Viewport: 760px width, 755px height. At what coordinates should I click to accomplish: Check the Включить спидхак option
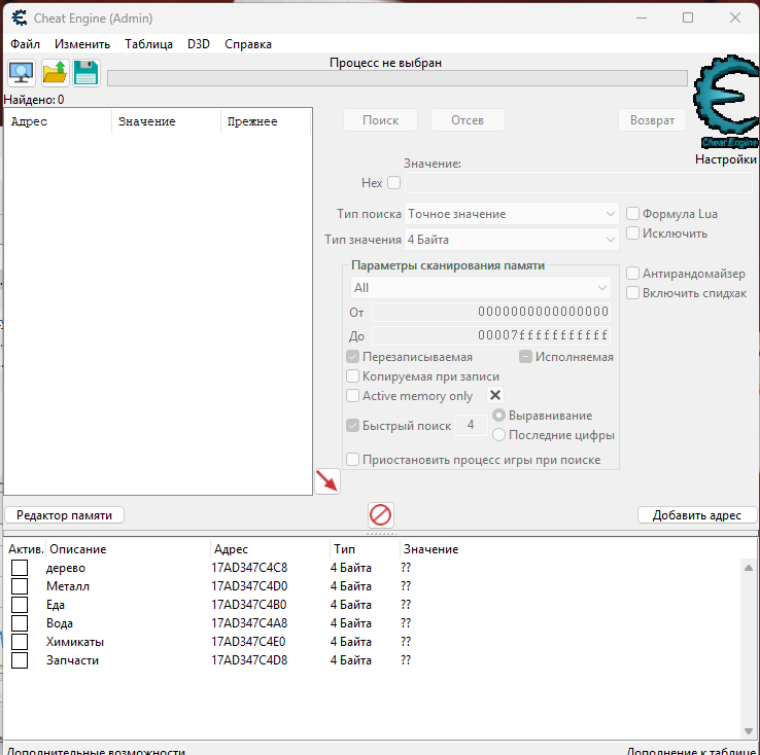coord(632,293)
